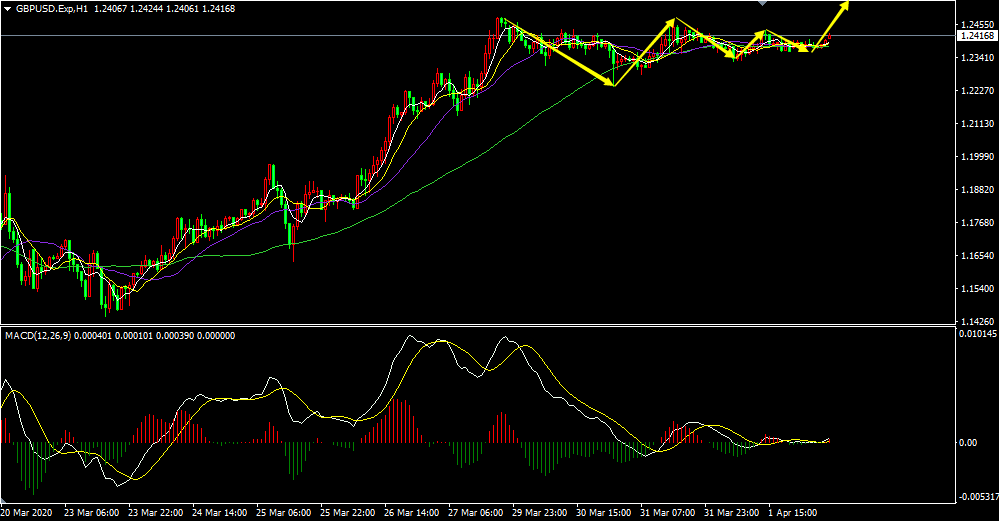Click the gray chart shift marker at top

click(763, 3)
